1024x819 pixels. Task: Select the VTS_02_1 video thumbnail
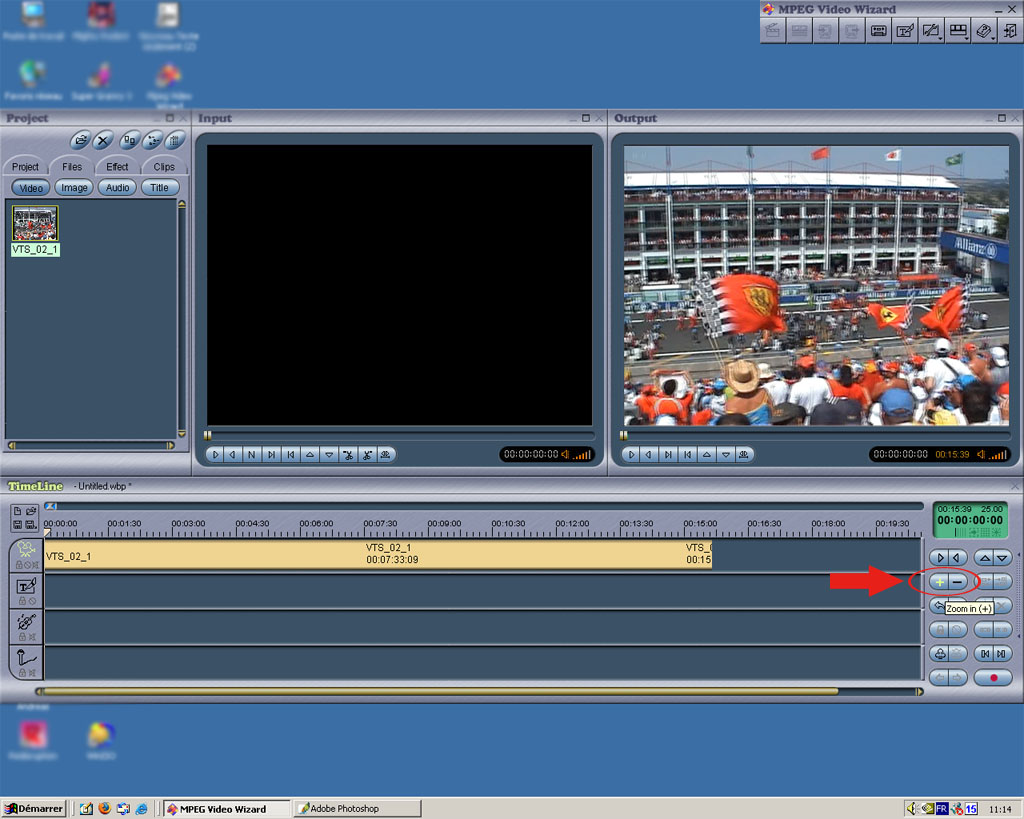[35, 224]
